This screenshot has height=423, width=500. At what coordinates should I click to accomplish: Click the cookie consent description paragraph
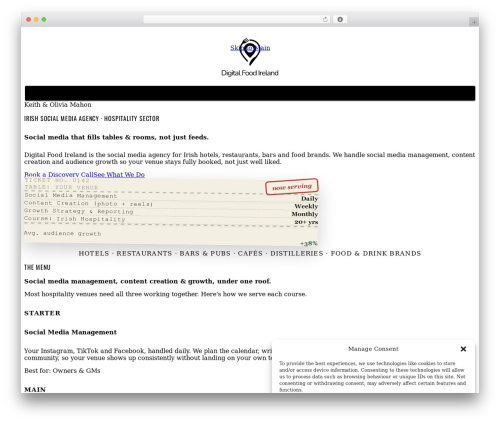(372, 377)
